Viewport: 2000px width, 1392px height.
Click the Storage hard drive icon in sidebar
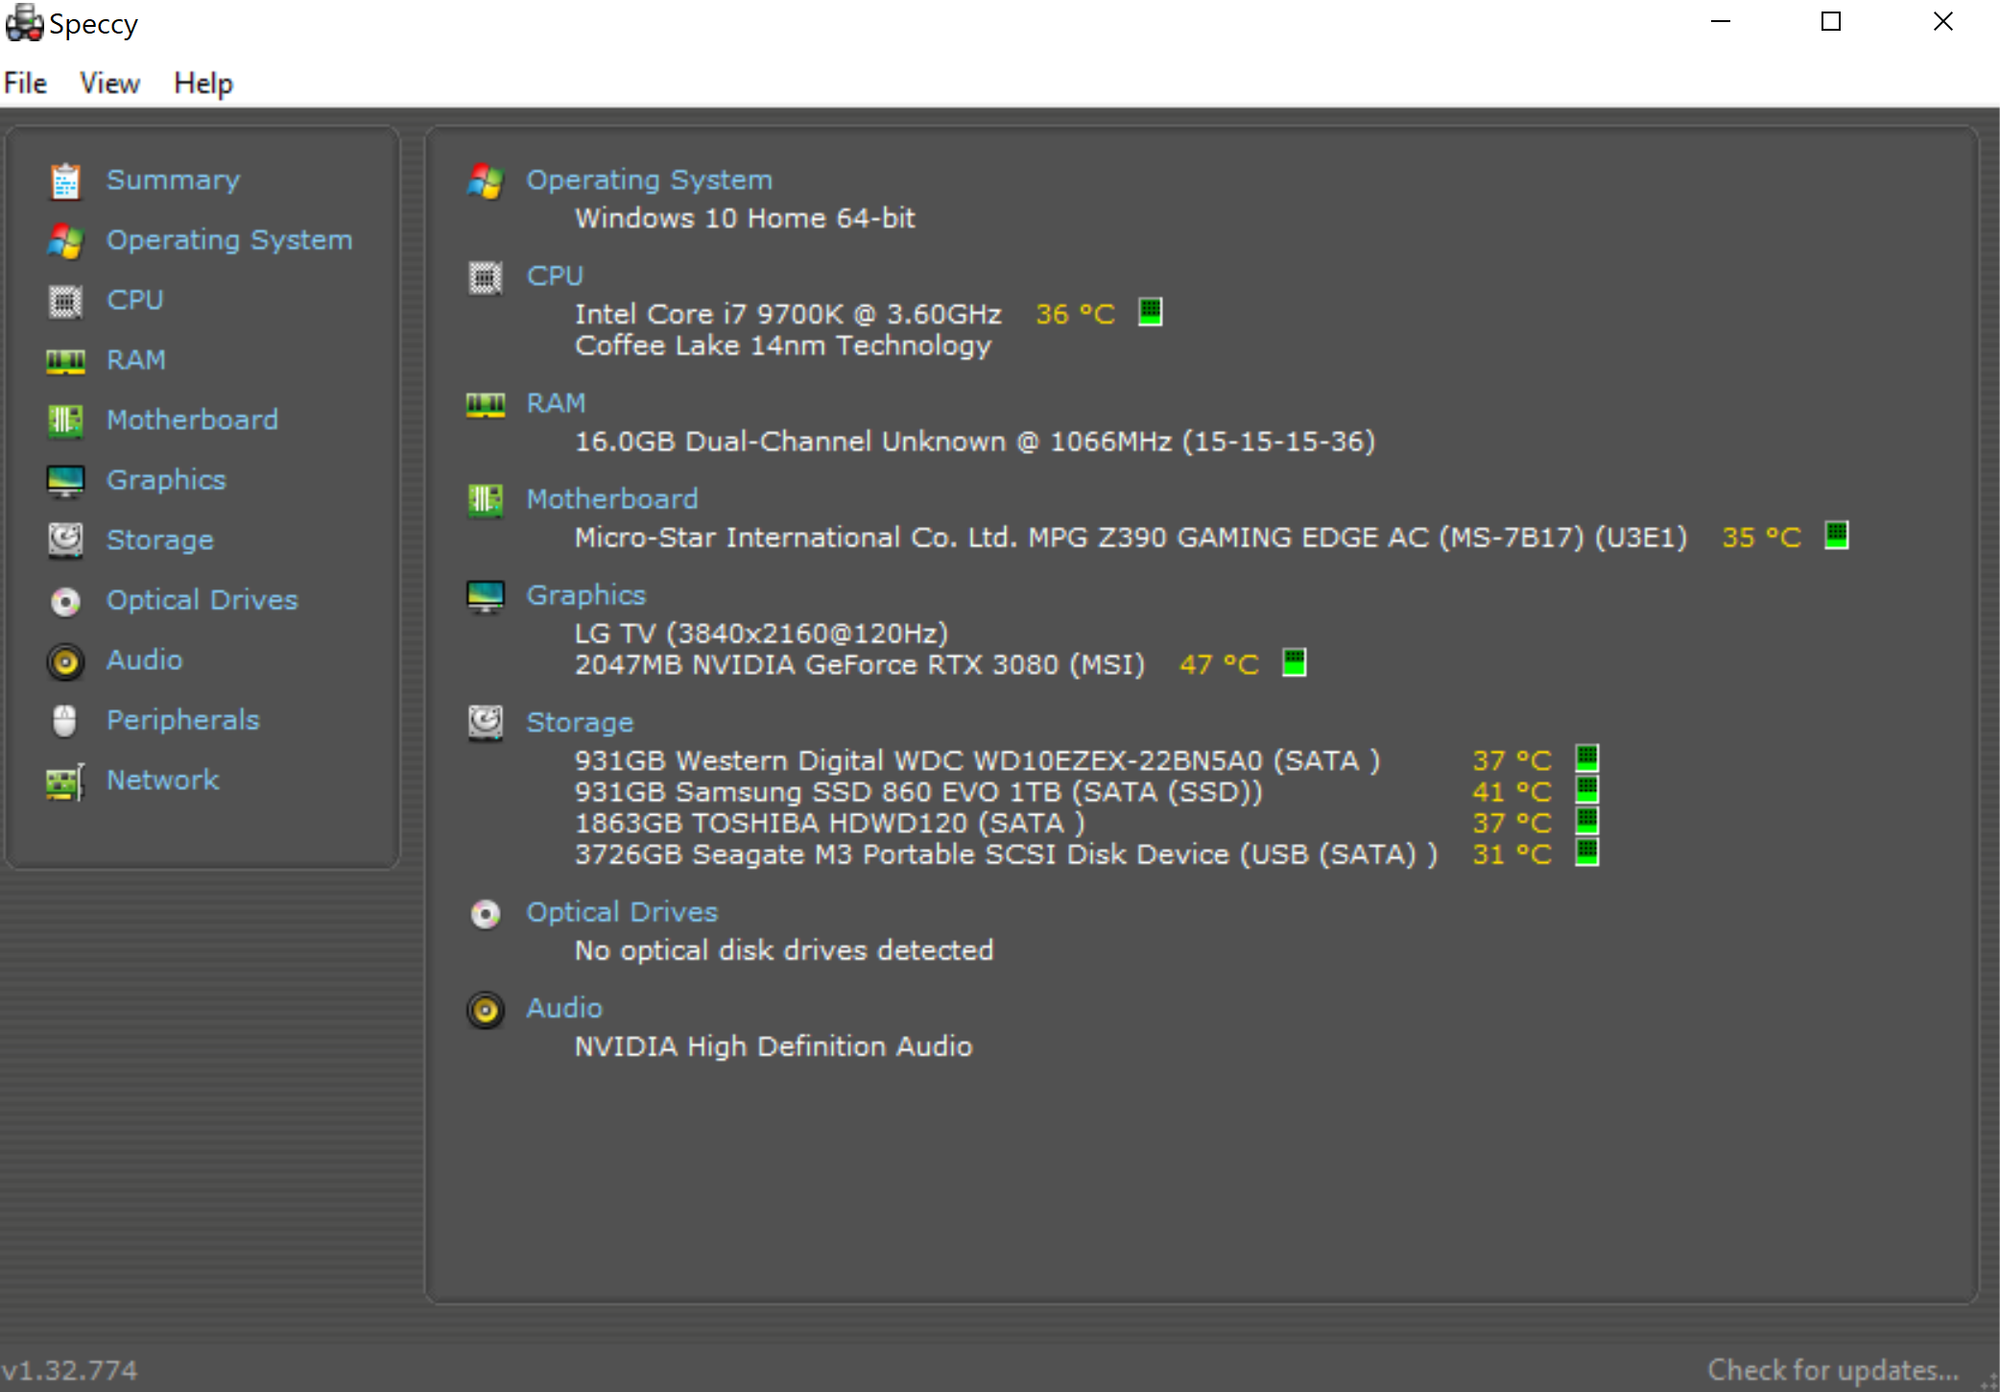(x=65, y=541)
